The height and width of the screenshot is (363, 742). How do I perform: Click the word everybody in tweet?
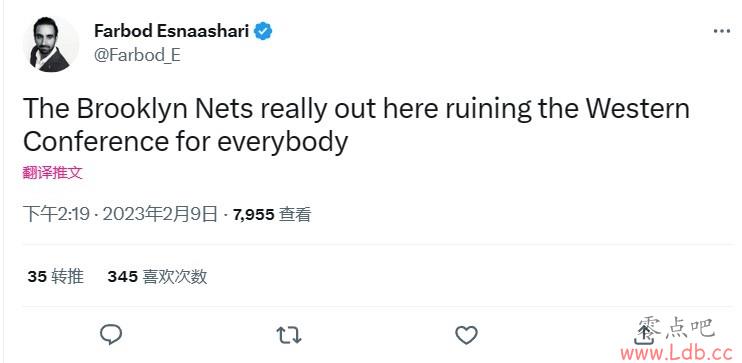coord(283,142)
